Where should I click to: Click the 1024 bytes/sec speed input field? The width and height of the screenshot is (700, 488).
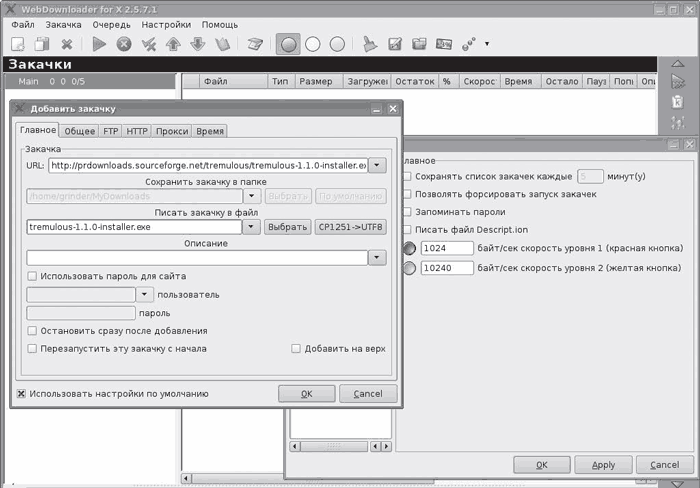447,248
